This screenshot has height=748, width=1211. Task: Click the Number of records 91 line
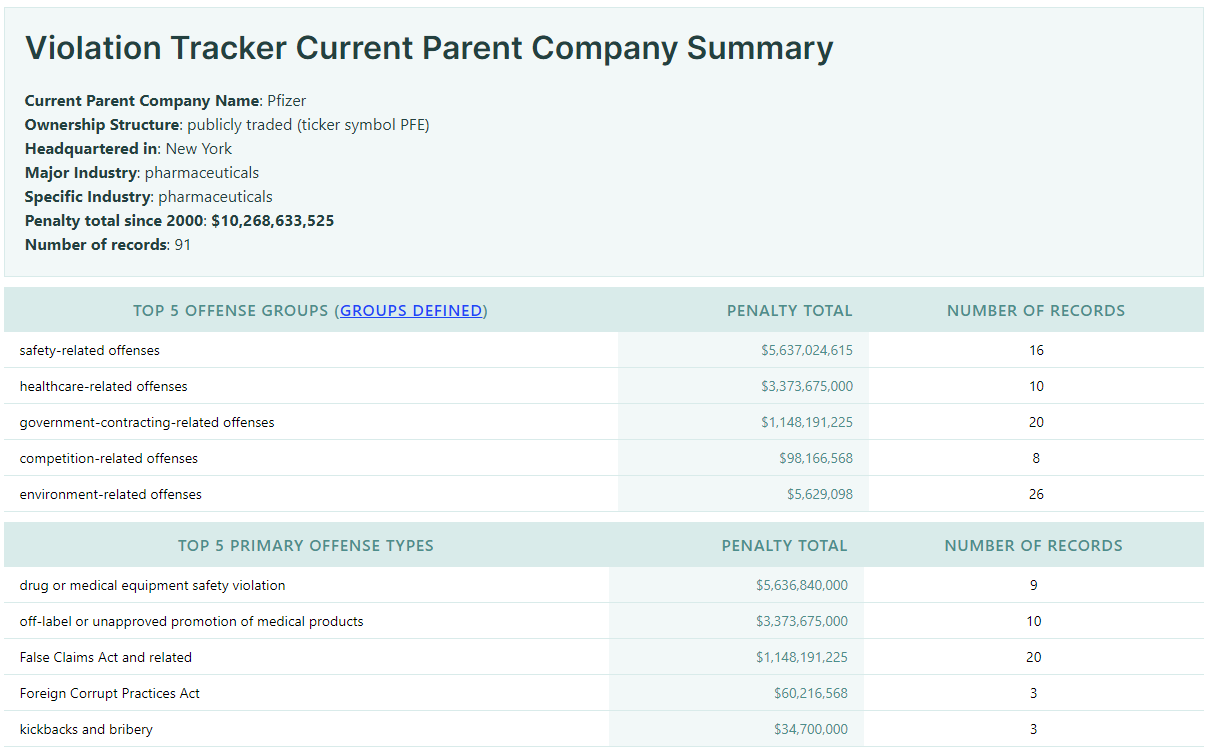tap(108, 245)
